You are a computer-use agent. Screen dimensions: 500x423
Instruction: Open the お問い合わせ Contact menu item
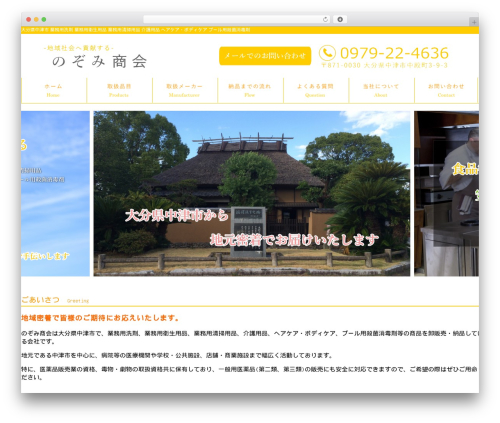pyautogui.click(x=446, y=90)
